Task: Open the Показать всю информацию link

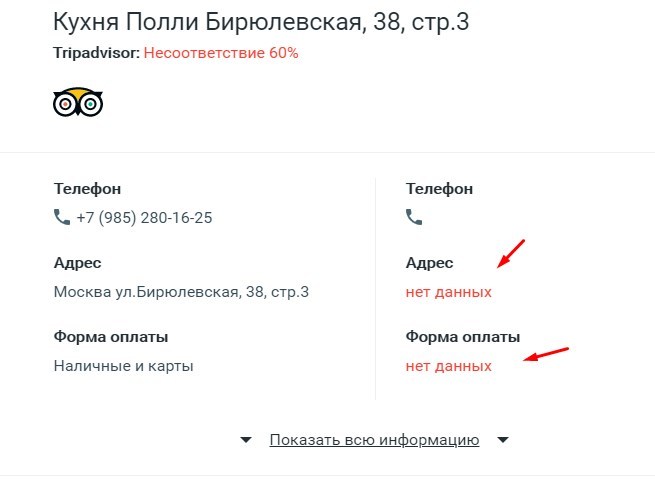Action: click(374, 440)
